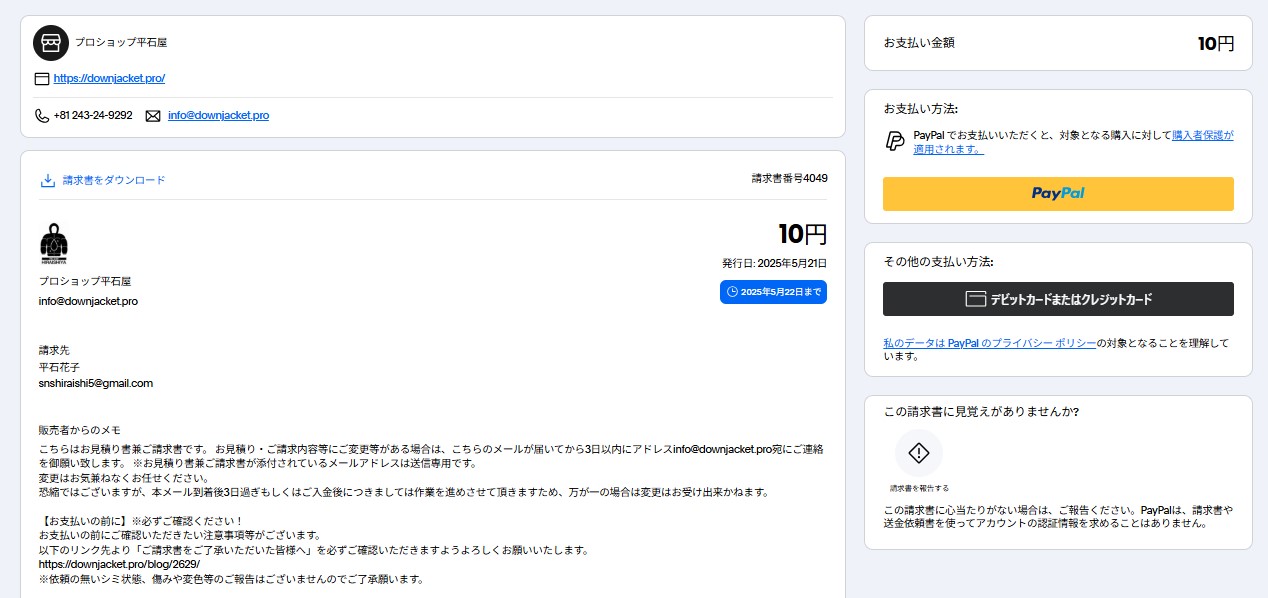Screen dimensions: 1268x598
Task: Choose デビットカードまたはクレジットカード payment button
Action: (x=1057, y=299)
